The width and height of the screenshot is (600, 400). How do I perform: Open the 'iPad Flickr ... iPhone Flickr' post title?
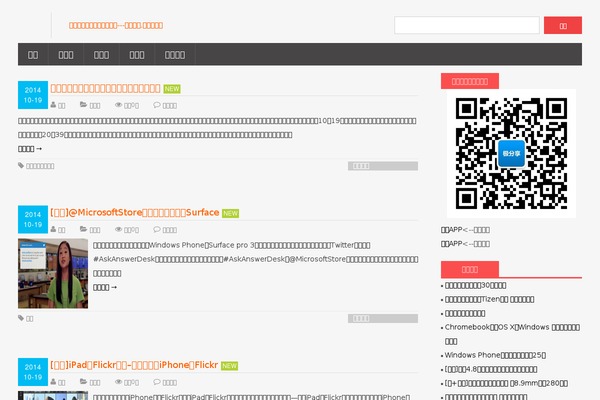point(134,365)
